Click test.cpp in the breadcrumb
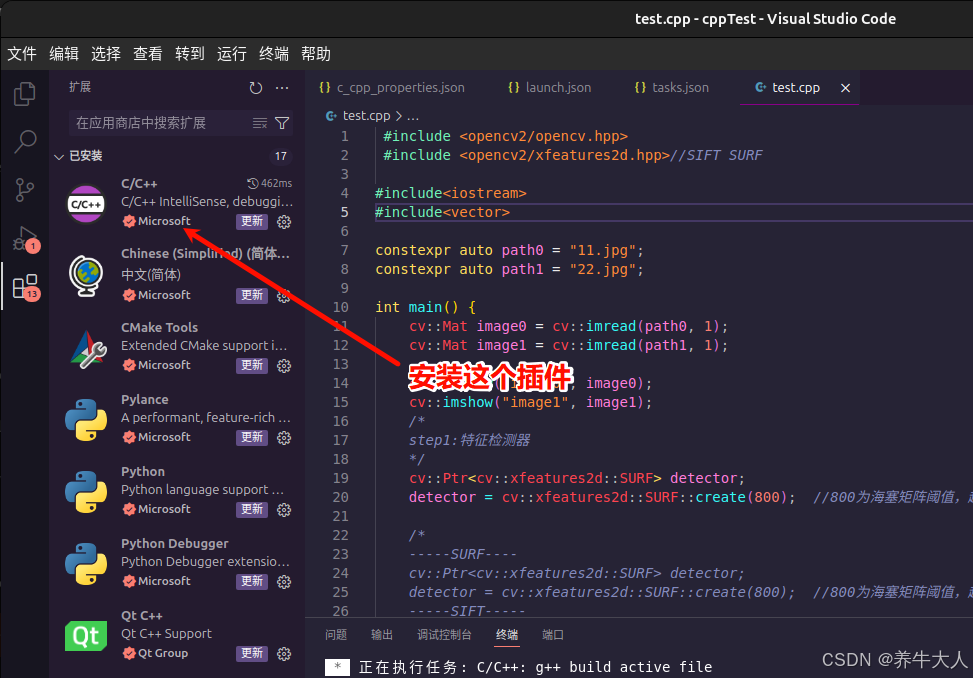This screenshot has height=678, width=973. pos(366,116)
